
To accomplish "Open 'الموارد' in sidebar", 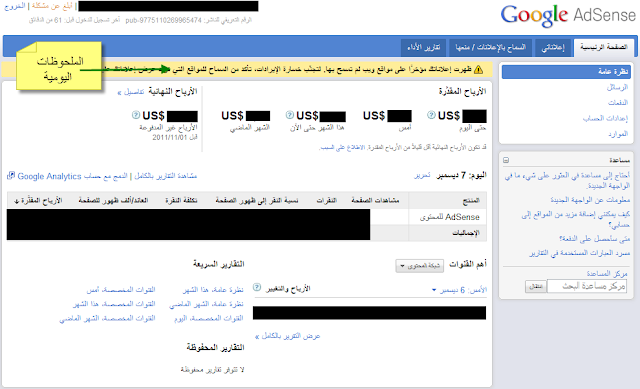I will point(618,134).
